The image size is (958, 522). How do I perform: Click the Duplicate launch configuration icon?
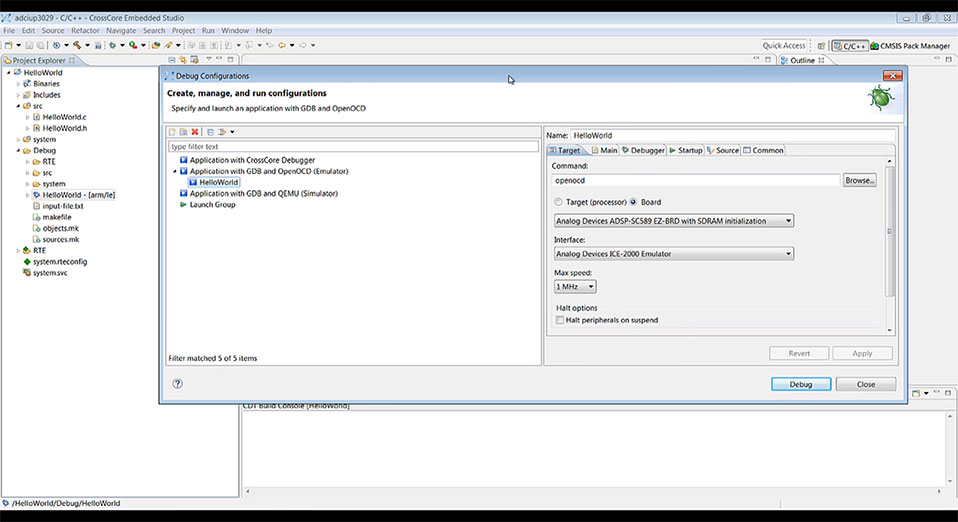tap(183, 132)
